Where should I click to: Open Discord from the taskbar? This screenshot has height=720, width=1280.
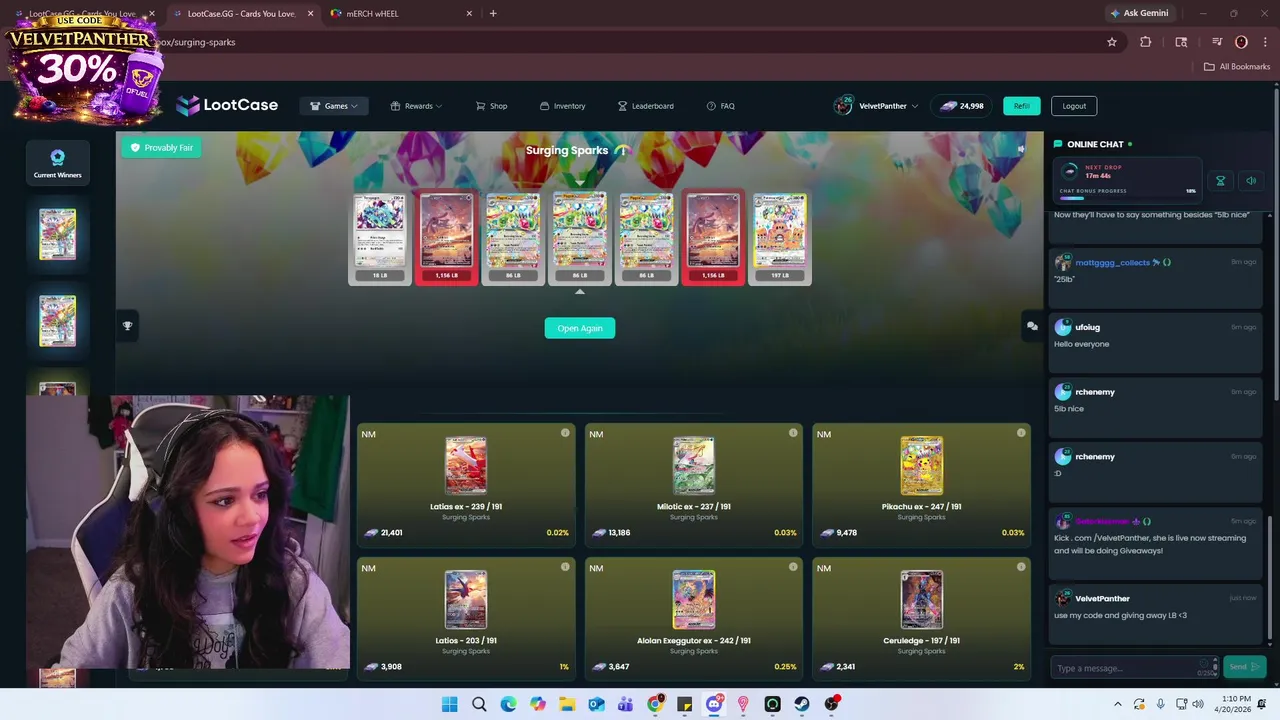[x=714, y=704]
